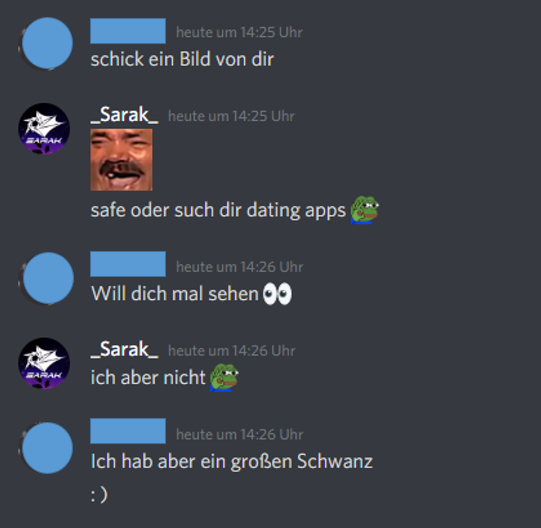Screen dimensions: 541x528
Task: Click redacted username above 'Ich hab aber'
Action: (128, 431)
